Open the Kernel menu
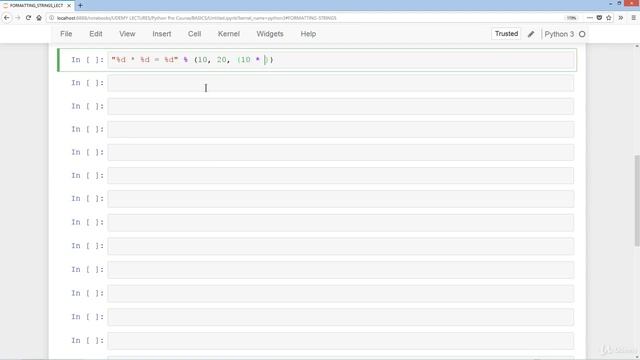Image resolution: width=640 pixels, height=360 pixels. pyautogui.click(x=229, y=34)
